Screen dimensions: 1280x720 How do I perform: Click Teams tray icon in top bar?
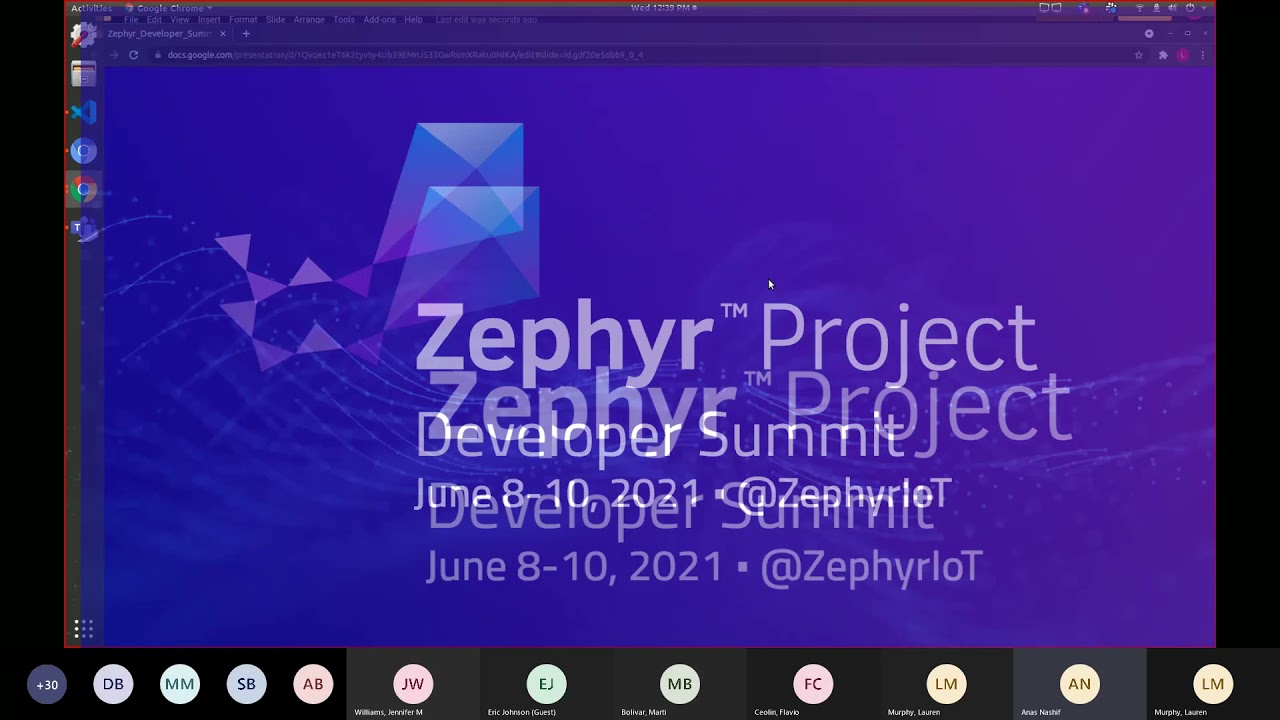tap(1083, 8)
